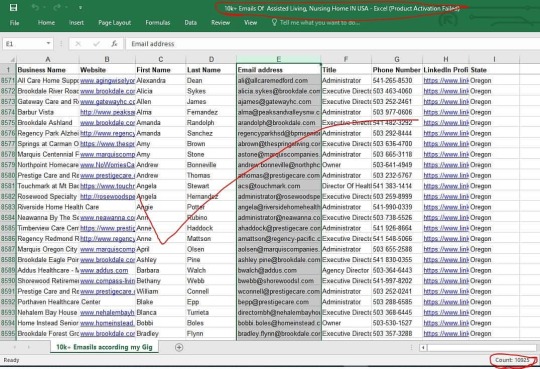This screenshot has width=540, height=369.
Task: Click the Enter checkmark icon in formula bar
Action: click(x=96, y=44)
